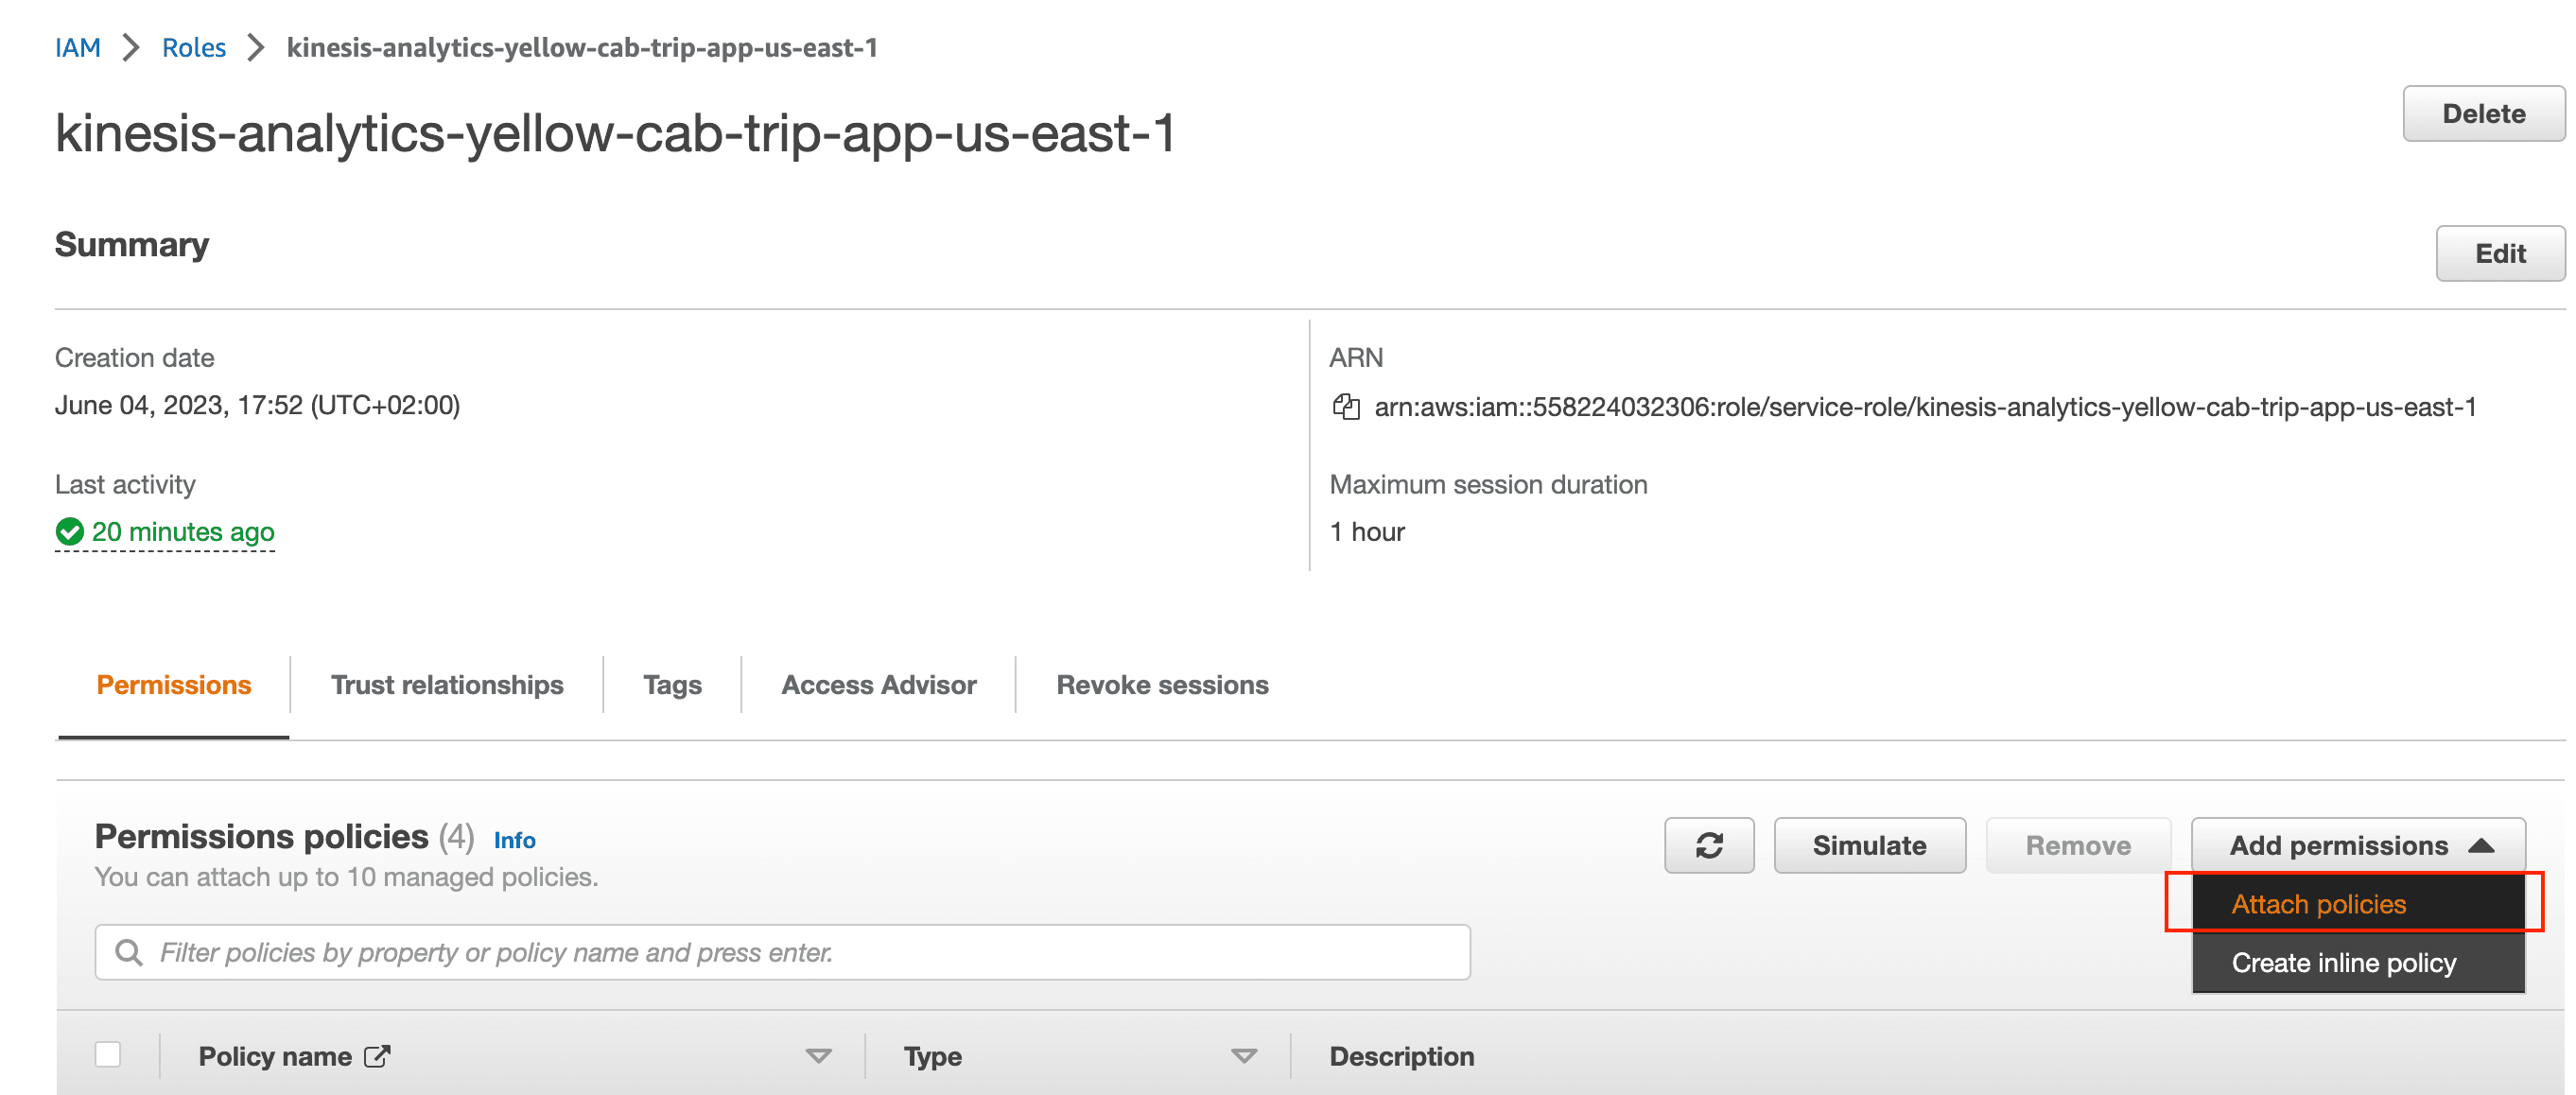Open the Add permissions dropdown
The width and height of the screenshot is (2576, 1095).
[2358, 845]
